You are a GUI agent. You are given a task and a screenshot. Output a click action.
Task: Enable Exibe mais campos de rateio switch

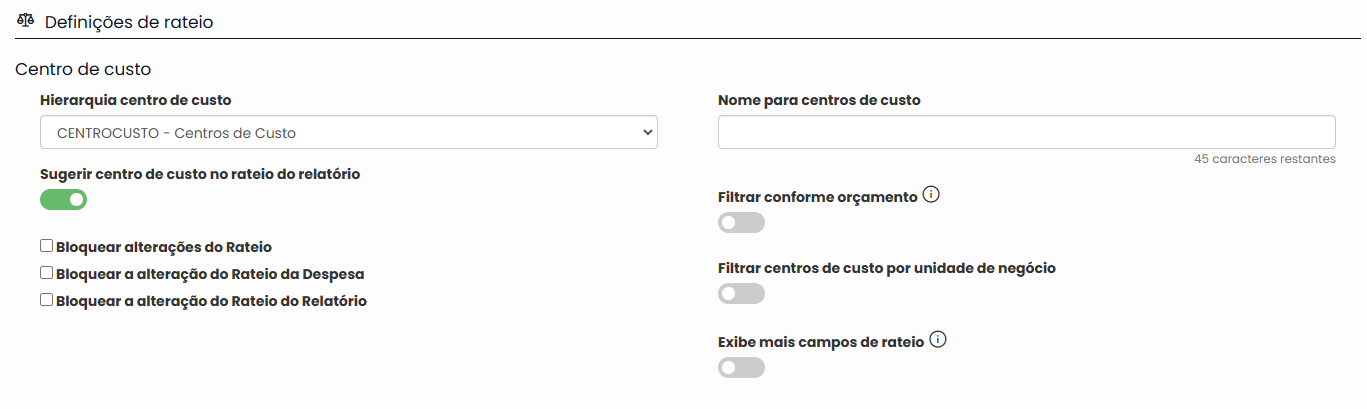tap(741, 368)
